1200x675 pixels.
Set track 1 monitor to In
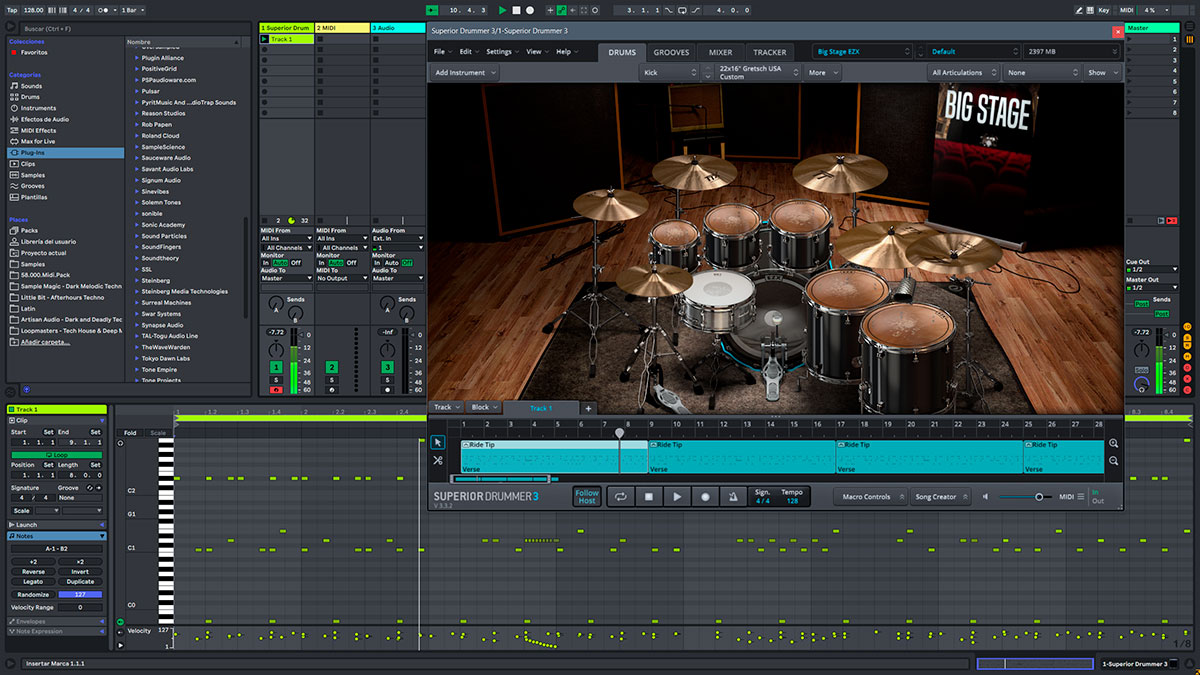266,262
